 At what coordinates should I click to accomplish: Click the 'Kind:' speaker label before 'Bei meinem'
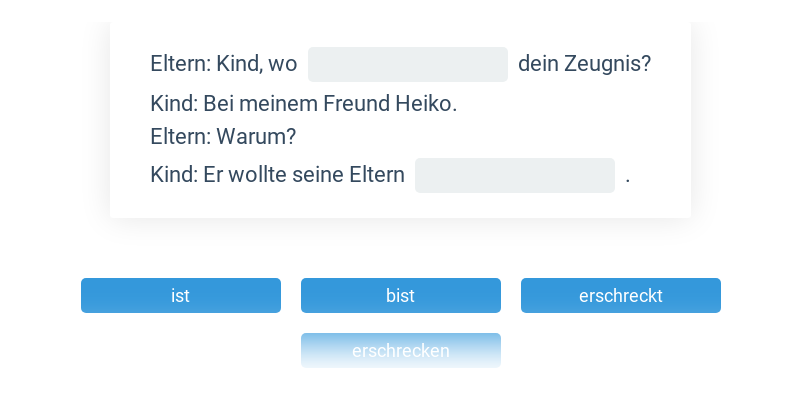click(174, 104)
